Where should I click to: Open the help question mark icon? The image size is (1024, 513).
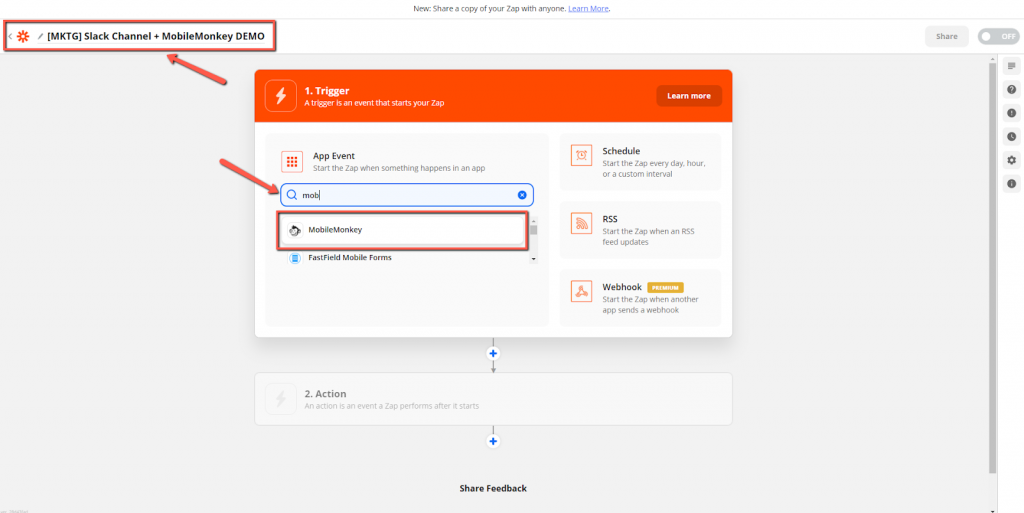pyautogui.click(x=1011, y=89)
